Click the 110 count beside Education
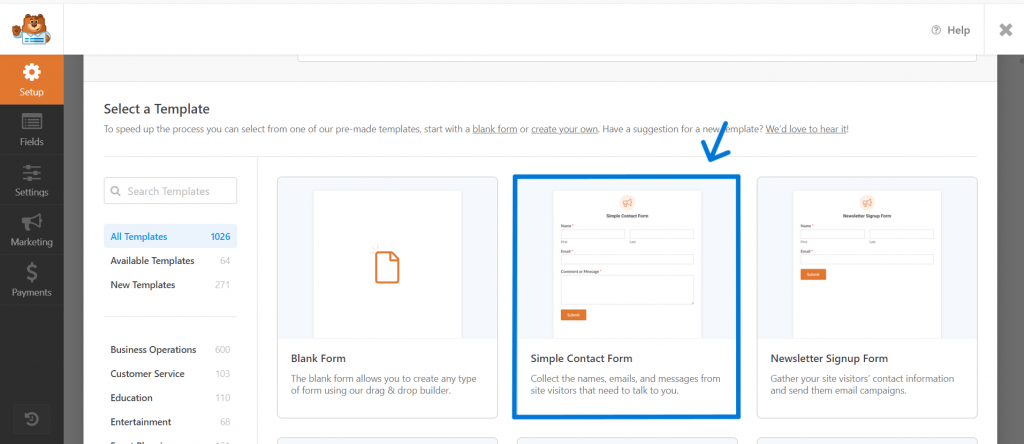1024x444 pixels. [x=223, y=398]
